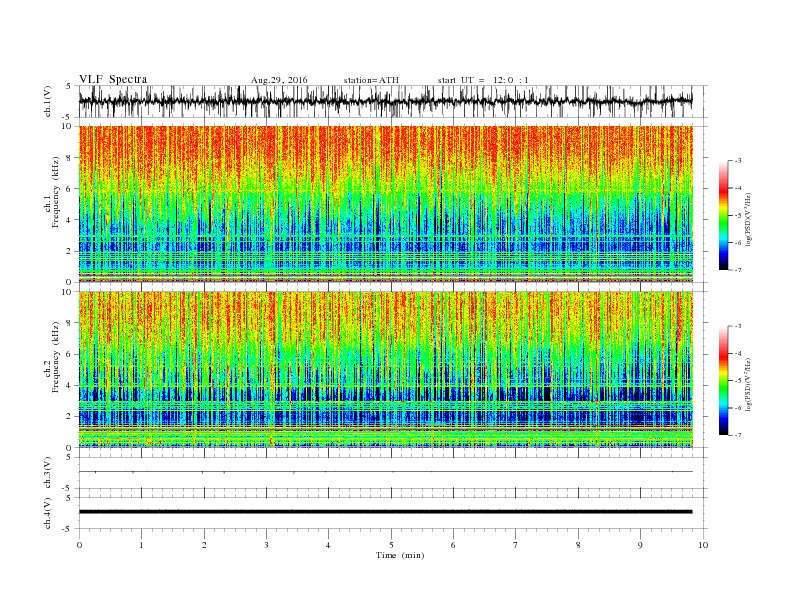This screenshot has width=792, height=612.
Task: Click the "6" tick on the time axis
Action: (x=453, y=545)
